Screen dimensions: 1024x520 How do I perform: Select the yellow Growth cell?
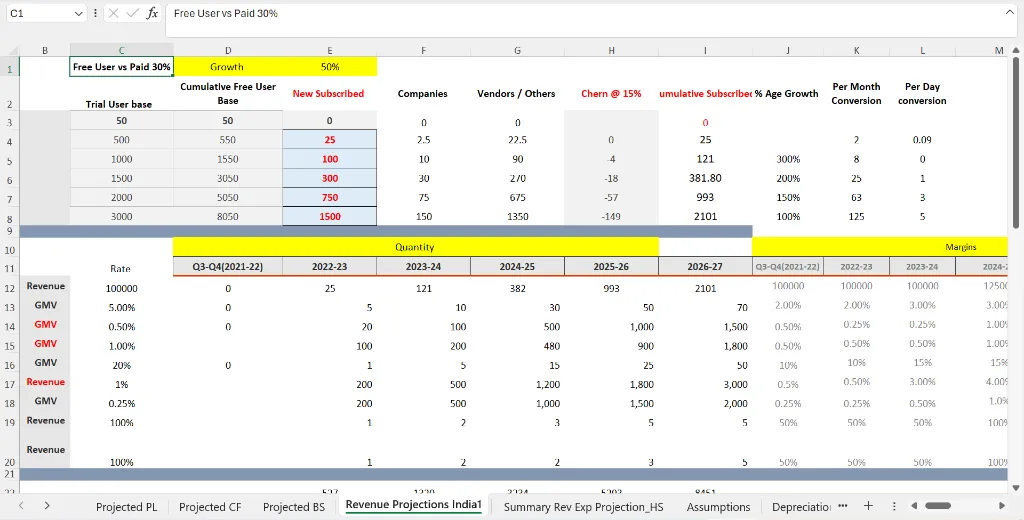[227, 67]
